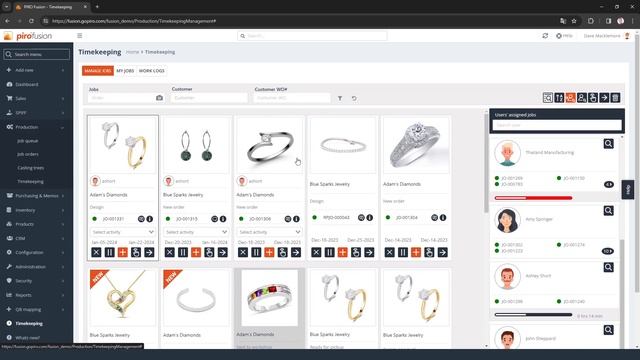The image size is (640, 360).
Task: Click the X icon on job JO-001306
Action: point(243,252)
